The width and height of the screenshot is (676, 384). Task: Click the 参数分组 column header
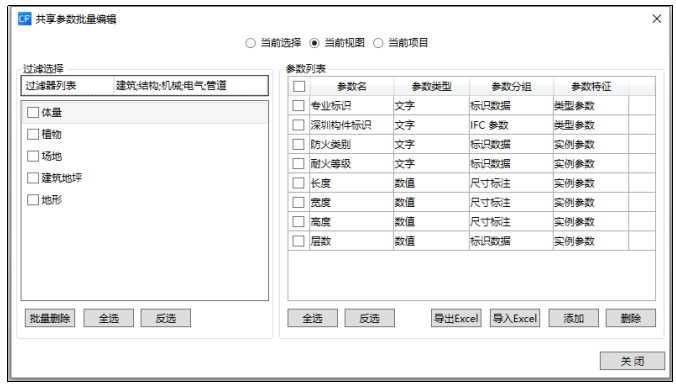pyautogui.click(x=511, y=87)
